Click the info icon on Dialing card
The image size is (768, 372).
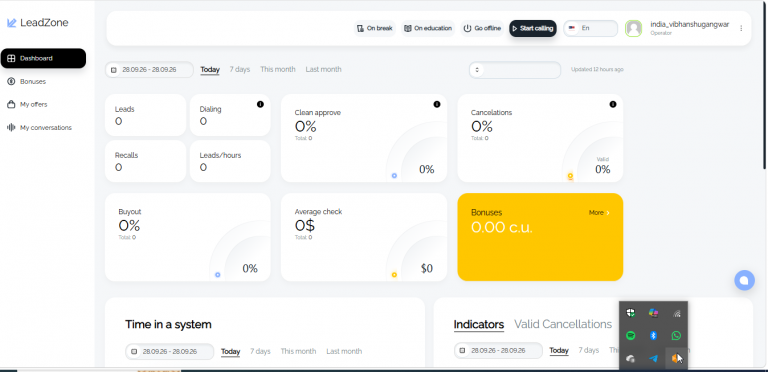coord(260,104)
